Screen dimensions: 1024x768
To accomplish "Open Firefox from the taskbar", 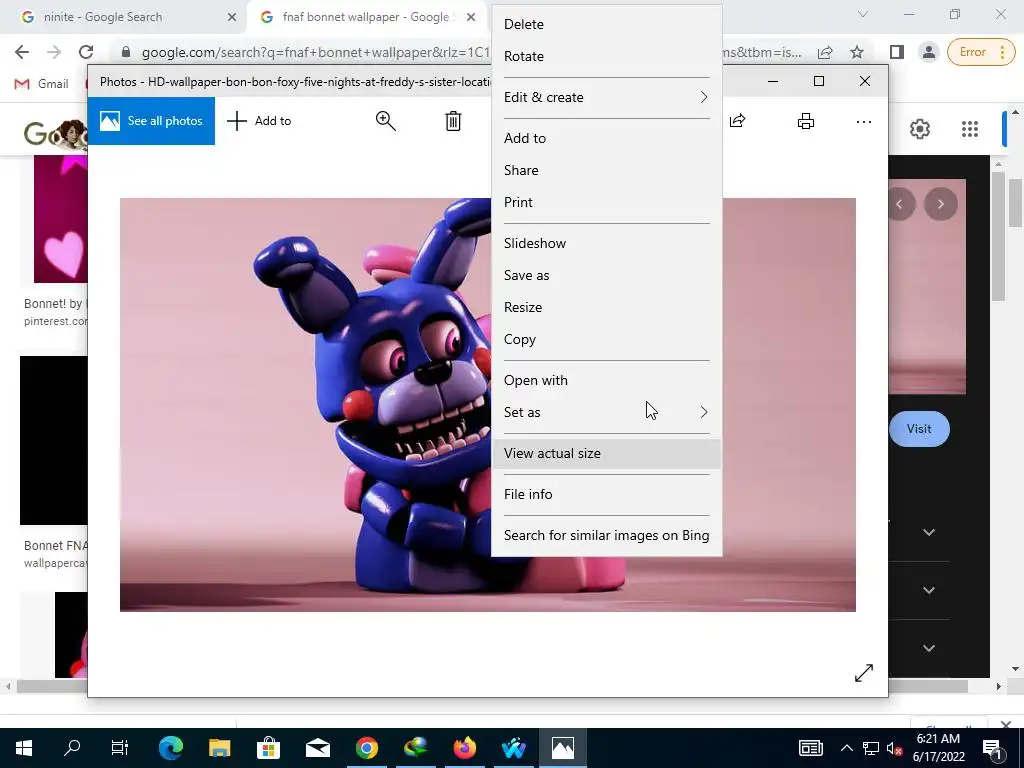I will (x=464, y=748).
